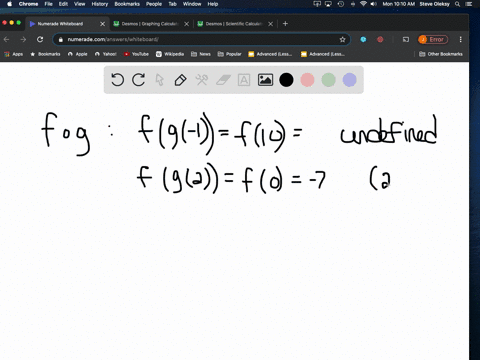Choose the black pen color
This screenshot has height=360, width=480.
(286, 80)
